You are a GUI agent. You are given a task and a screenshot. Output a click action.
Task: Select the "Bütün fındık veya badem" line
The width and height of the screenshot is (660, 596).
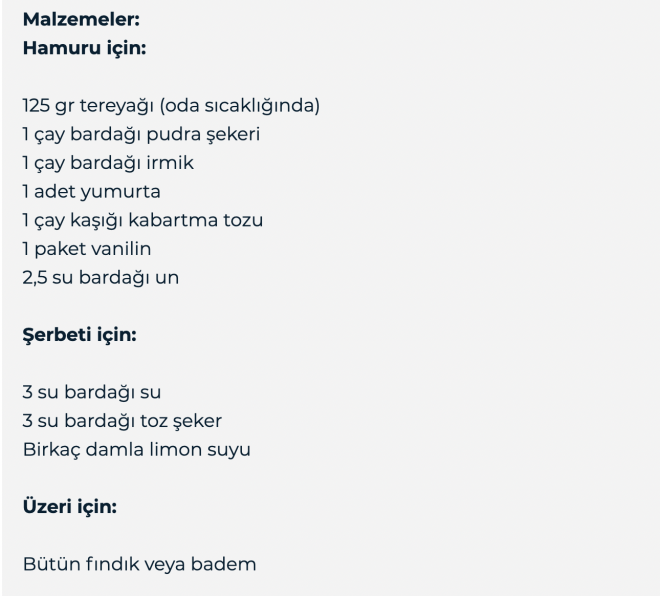tap(139, 564)
